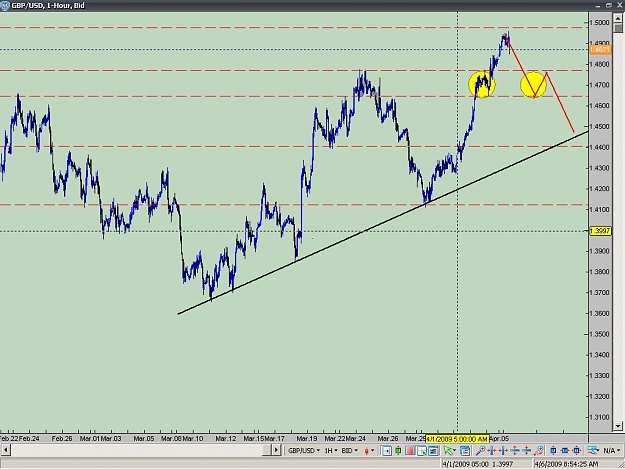Click the second horizontal scale icon

[x=503, y=451]
